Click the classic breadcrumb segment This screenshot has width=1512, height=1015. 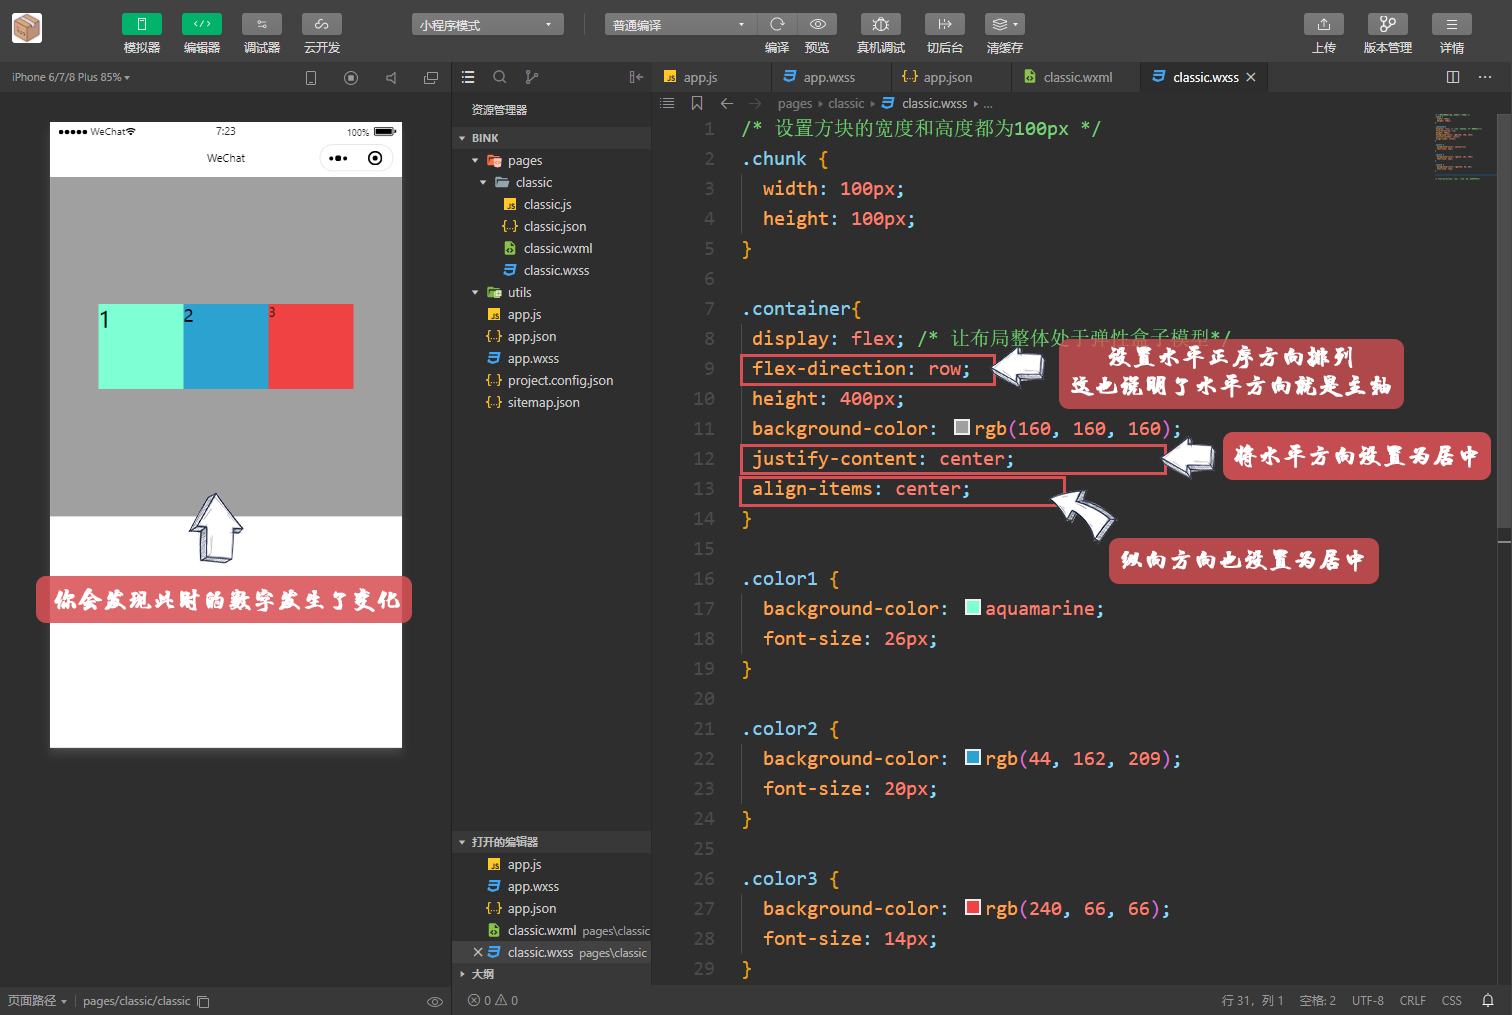click(x=846, y=103)
